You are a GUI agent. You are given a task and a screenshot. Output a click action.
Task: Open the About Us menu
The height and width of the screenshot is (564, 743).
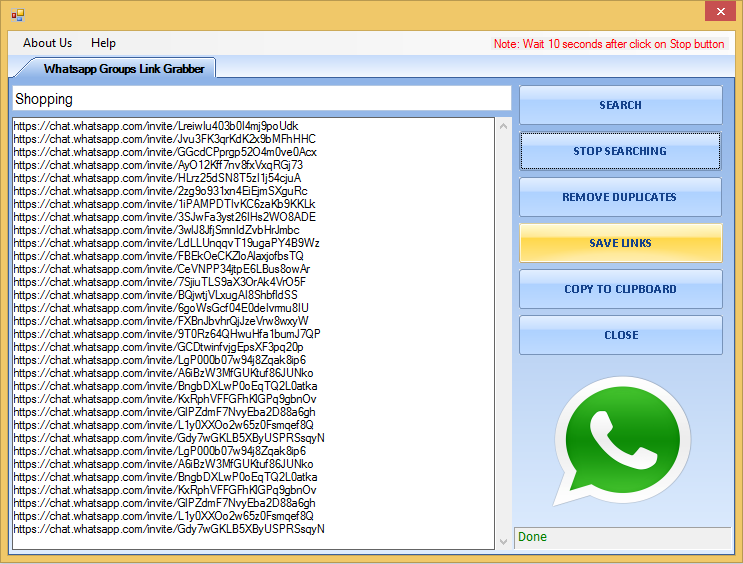coord(47,43)
